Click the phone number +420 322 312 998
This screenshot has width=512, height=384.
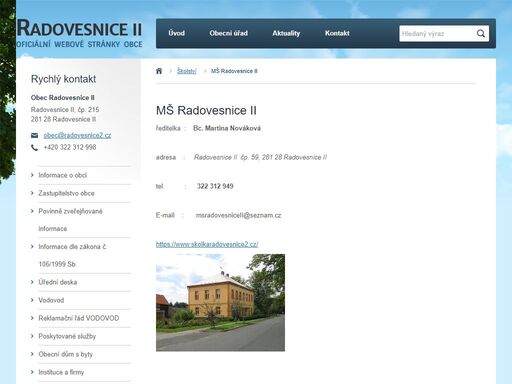click(70, 147)
